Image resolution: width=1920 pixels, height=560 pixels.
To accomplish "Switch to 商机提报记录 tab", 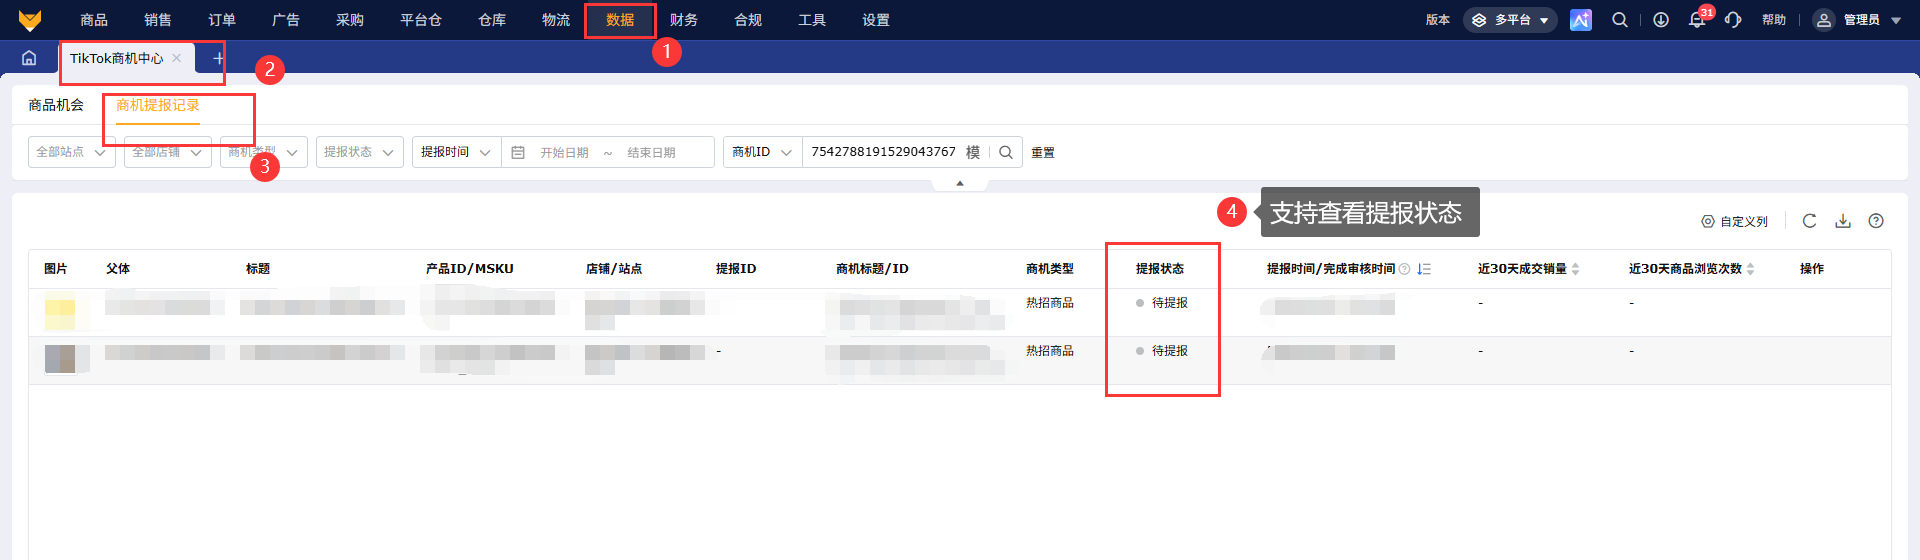I will pyautogui.click(x=158, y=105).
